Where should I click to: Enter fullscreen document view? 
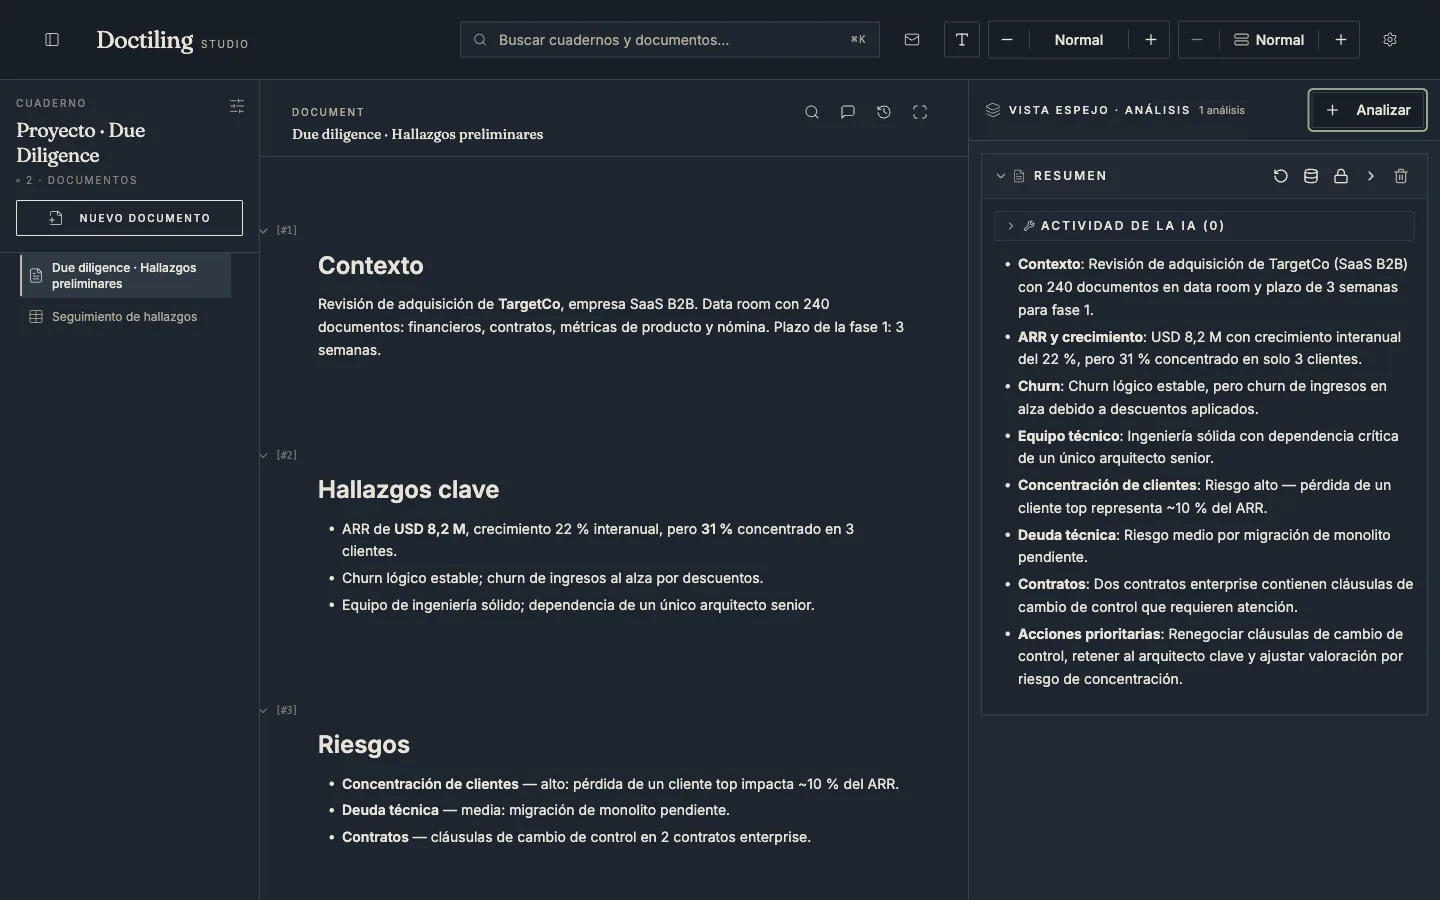920,112
